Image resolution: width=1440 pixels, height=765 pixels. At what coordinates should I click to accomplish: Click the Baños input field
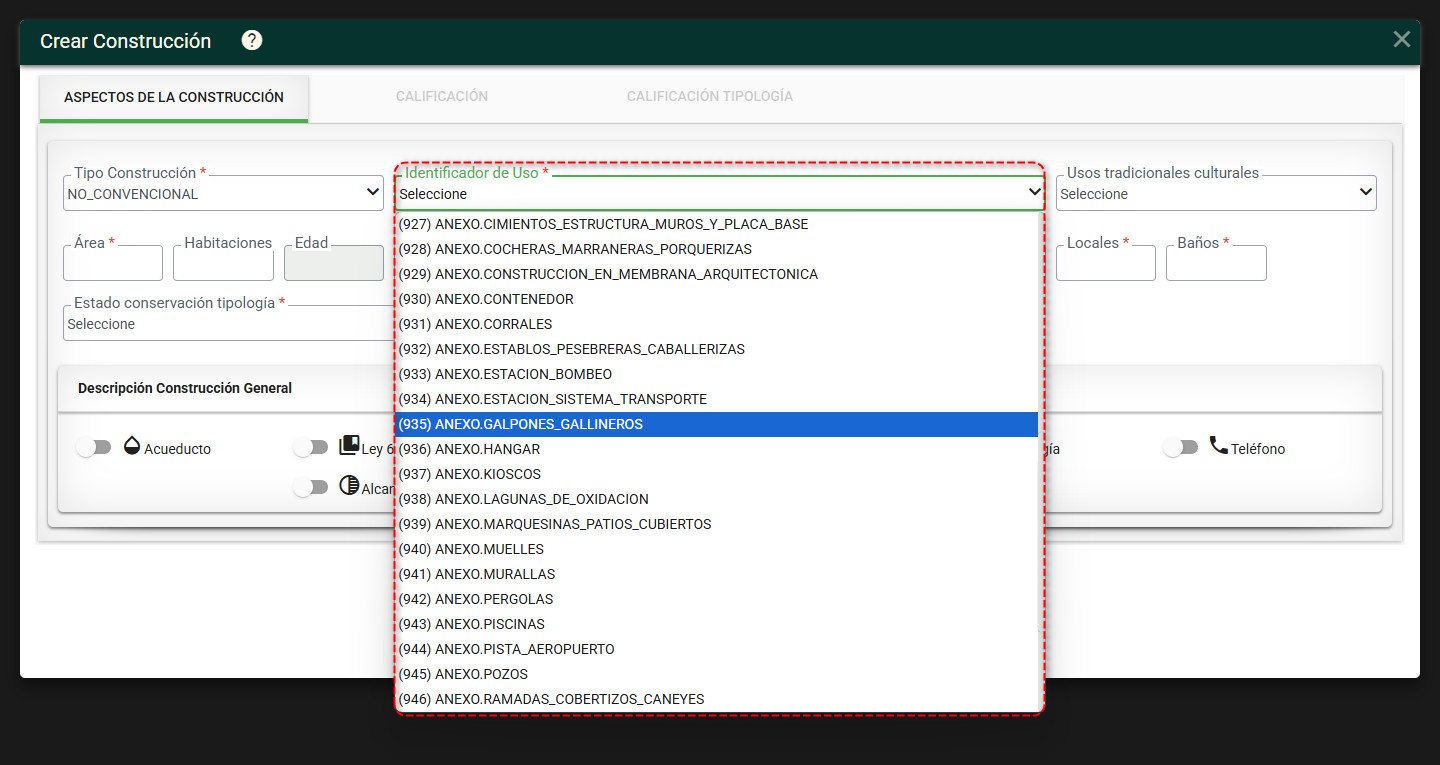pos(1216,263)
